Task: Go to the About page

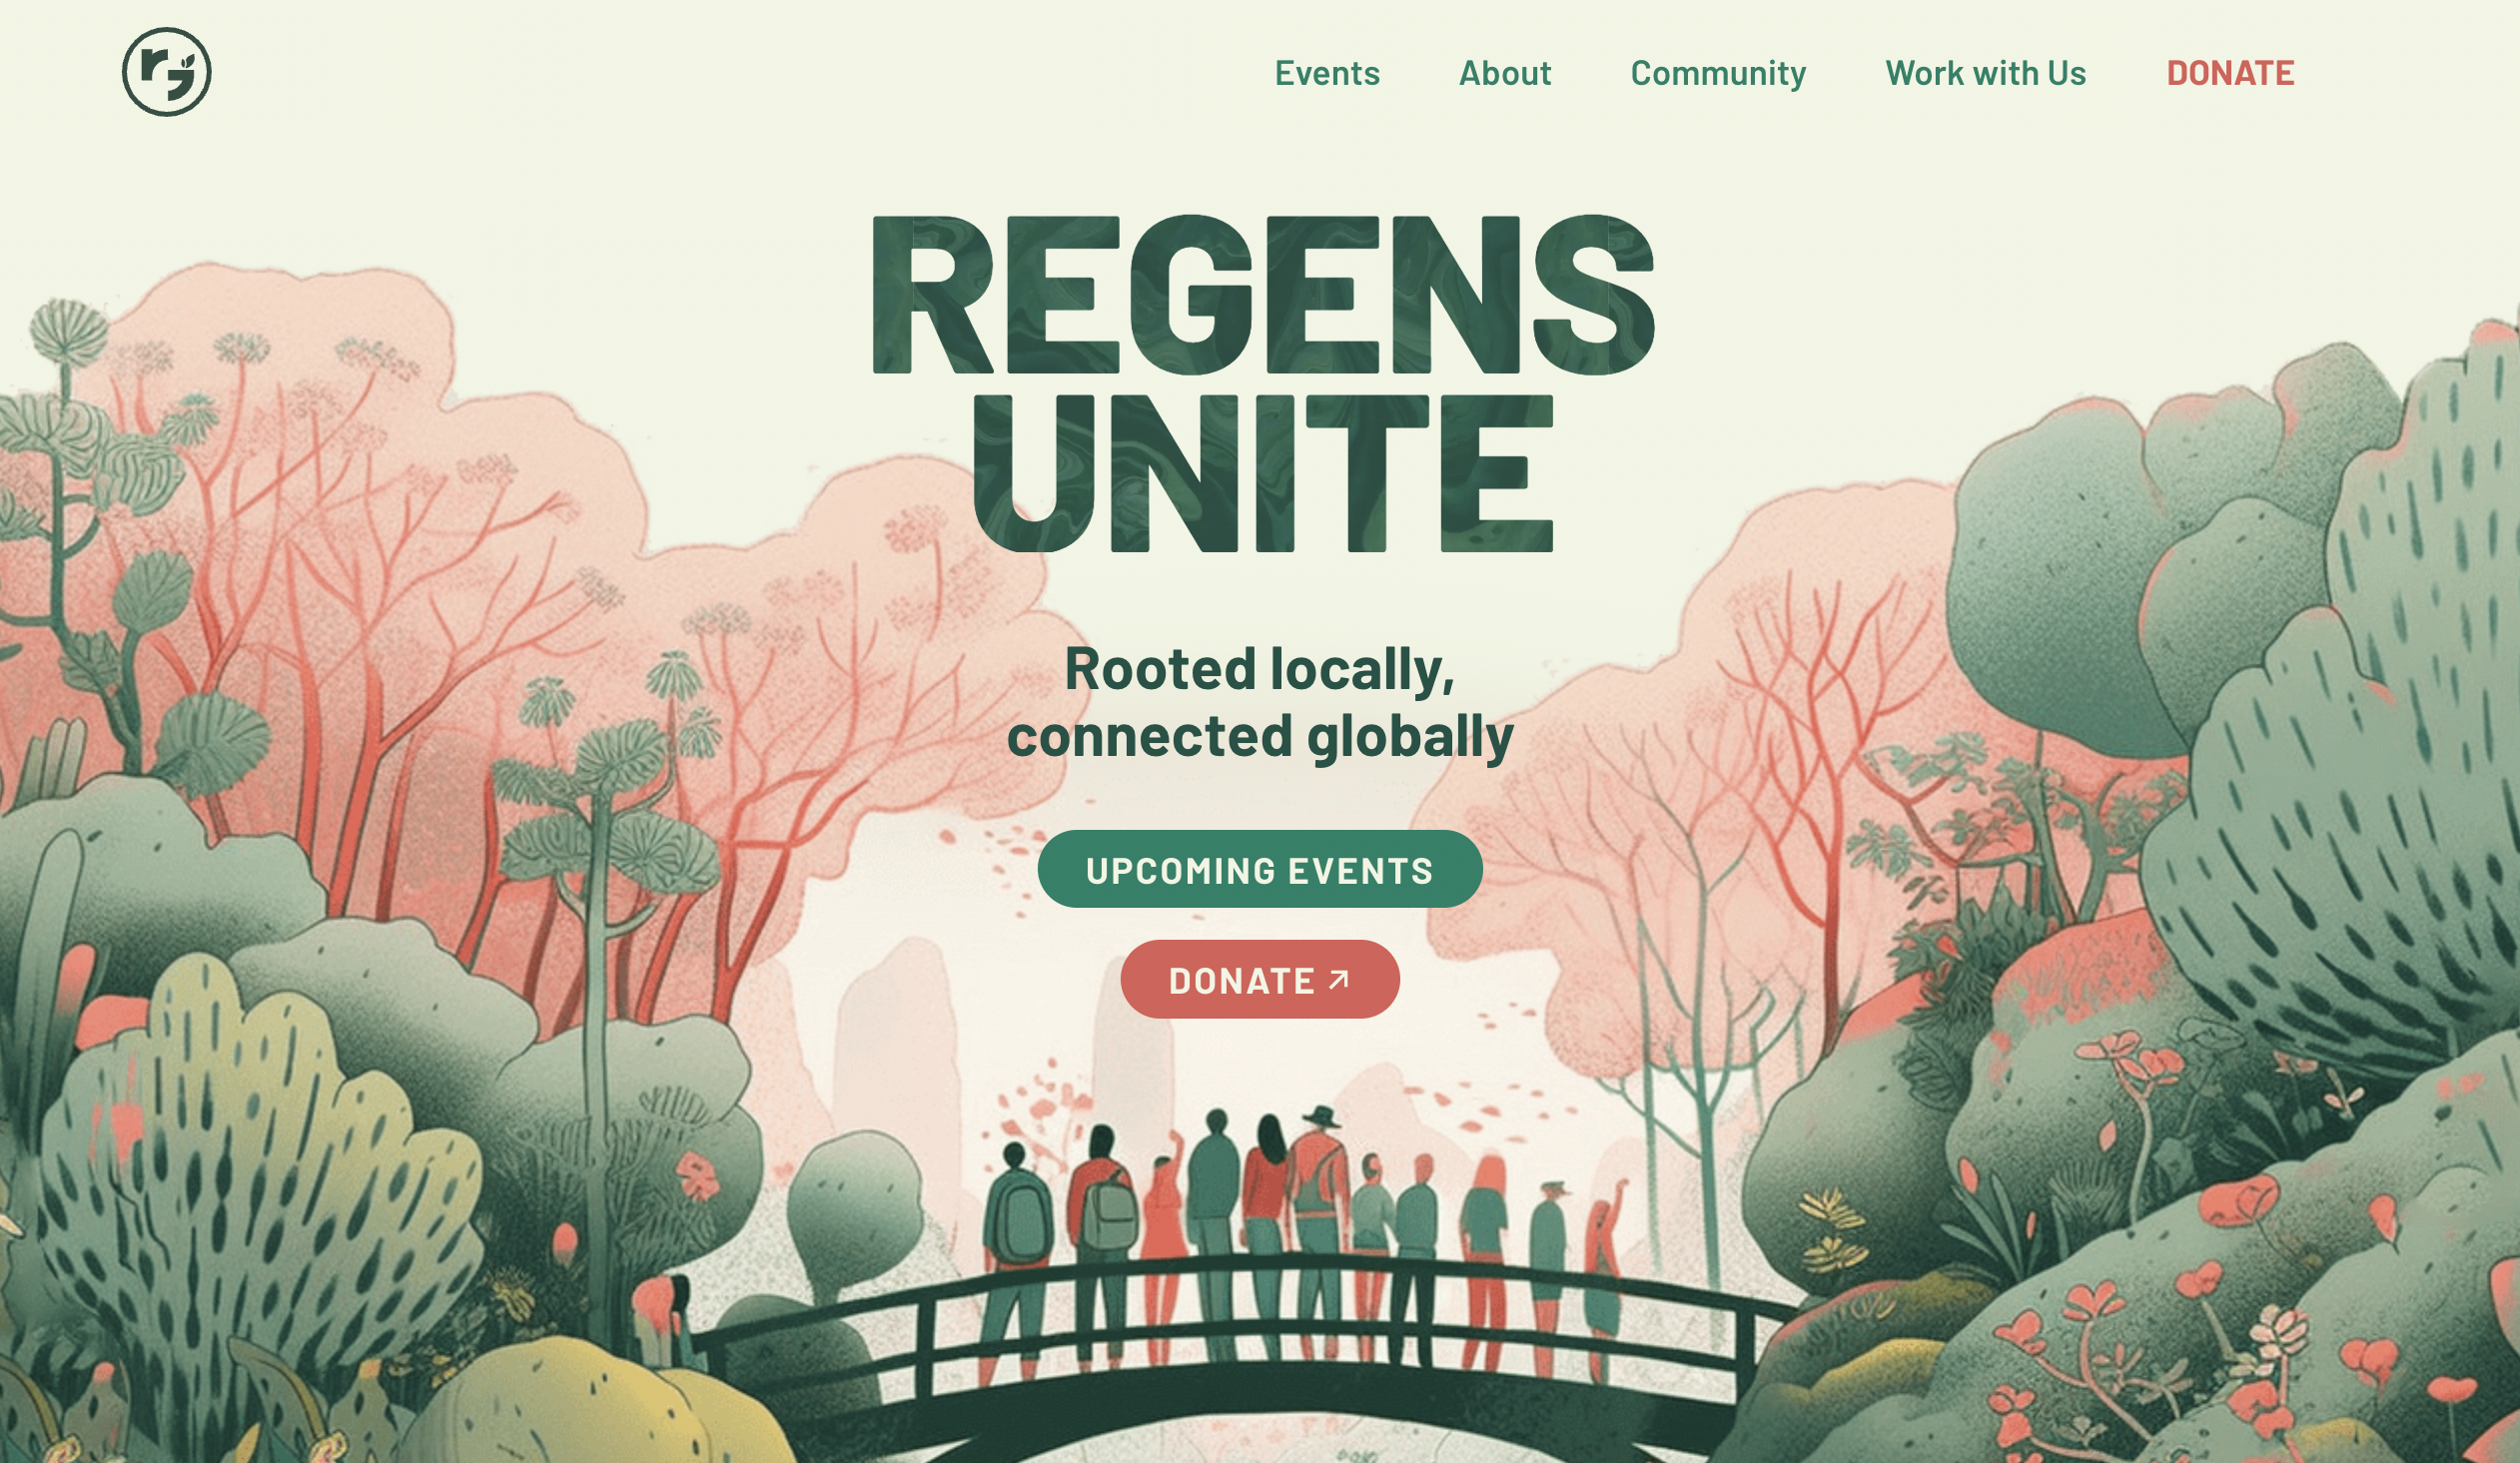Action: (1505, 73)
